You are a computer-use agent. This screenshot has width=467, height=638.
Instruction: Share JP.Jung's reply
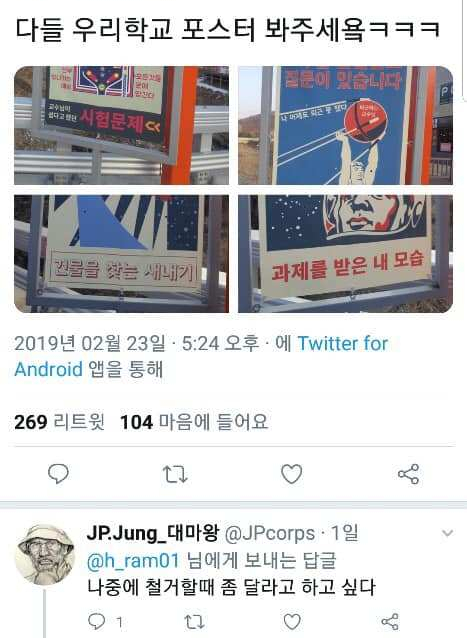[390, 621]
